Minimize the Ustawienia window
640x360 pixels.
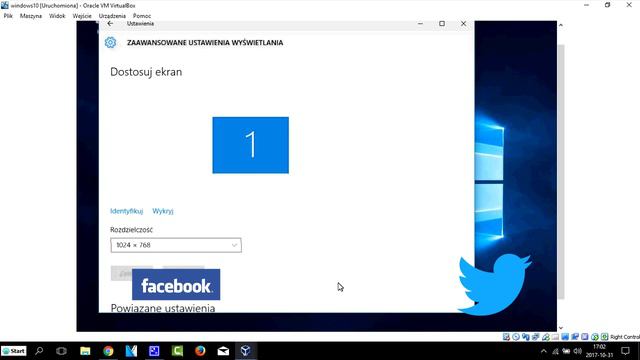(420, 24)
